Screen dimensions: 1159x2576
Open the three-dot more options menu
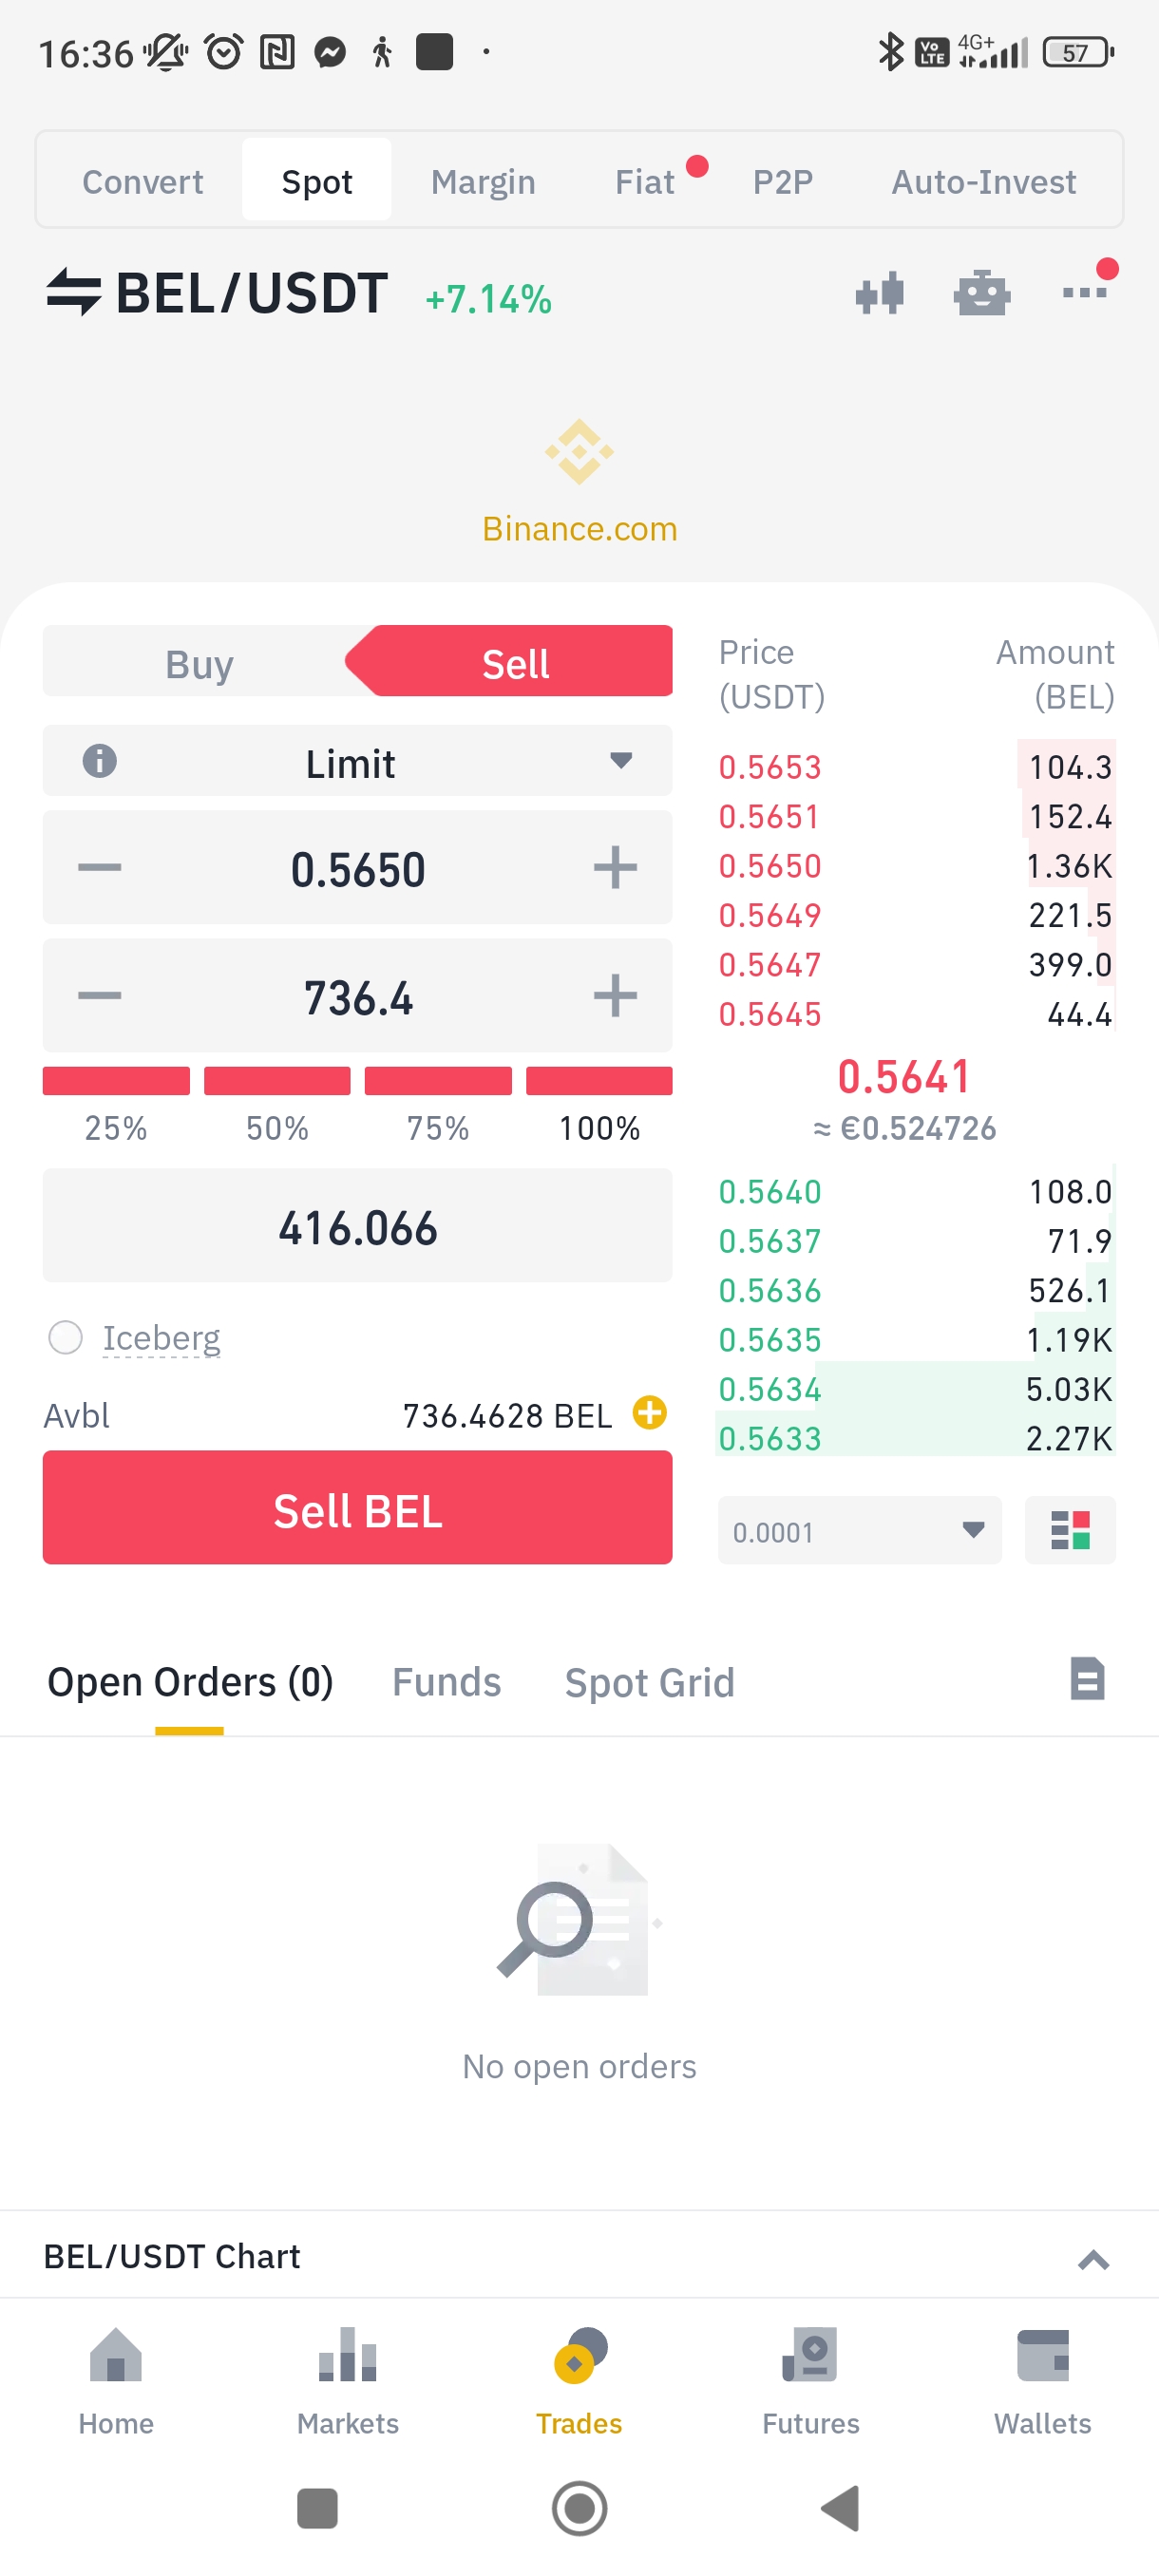[1085, 291]
